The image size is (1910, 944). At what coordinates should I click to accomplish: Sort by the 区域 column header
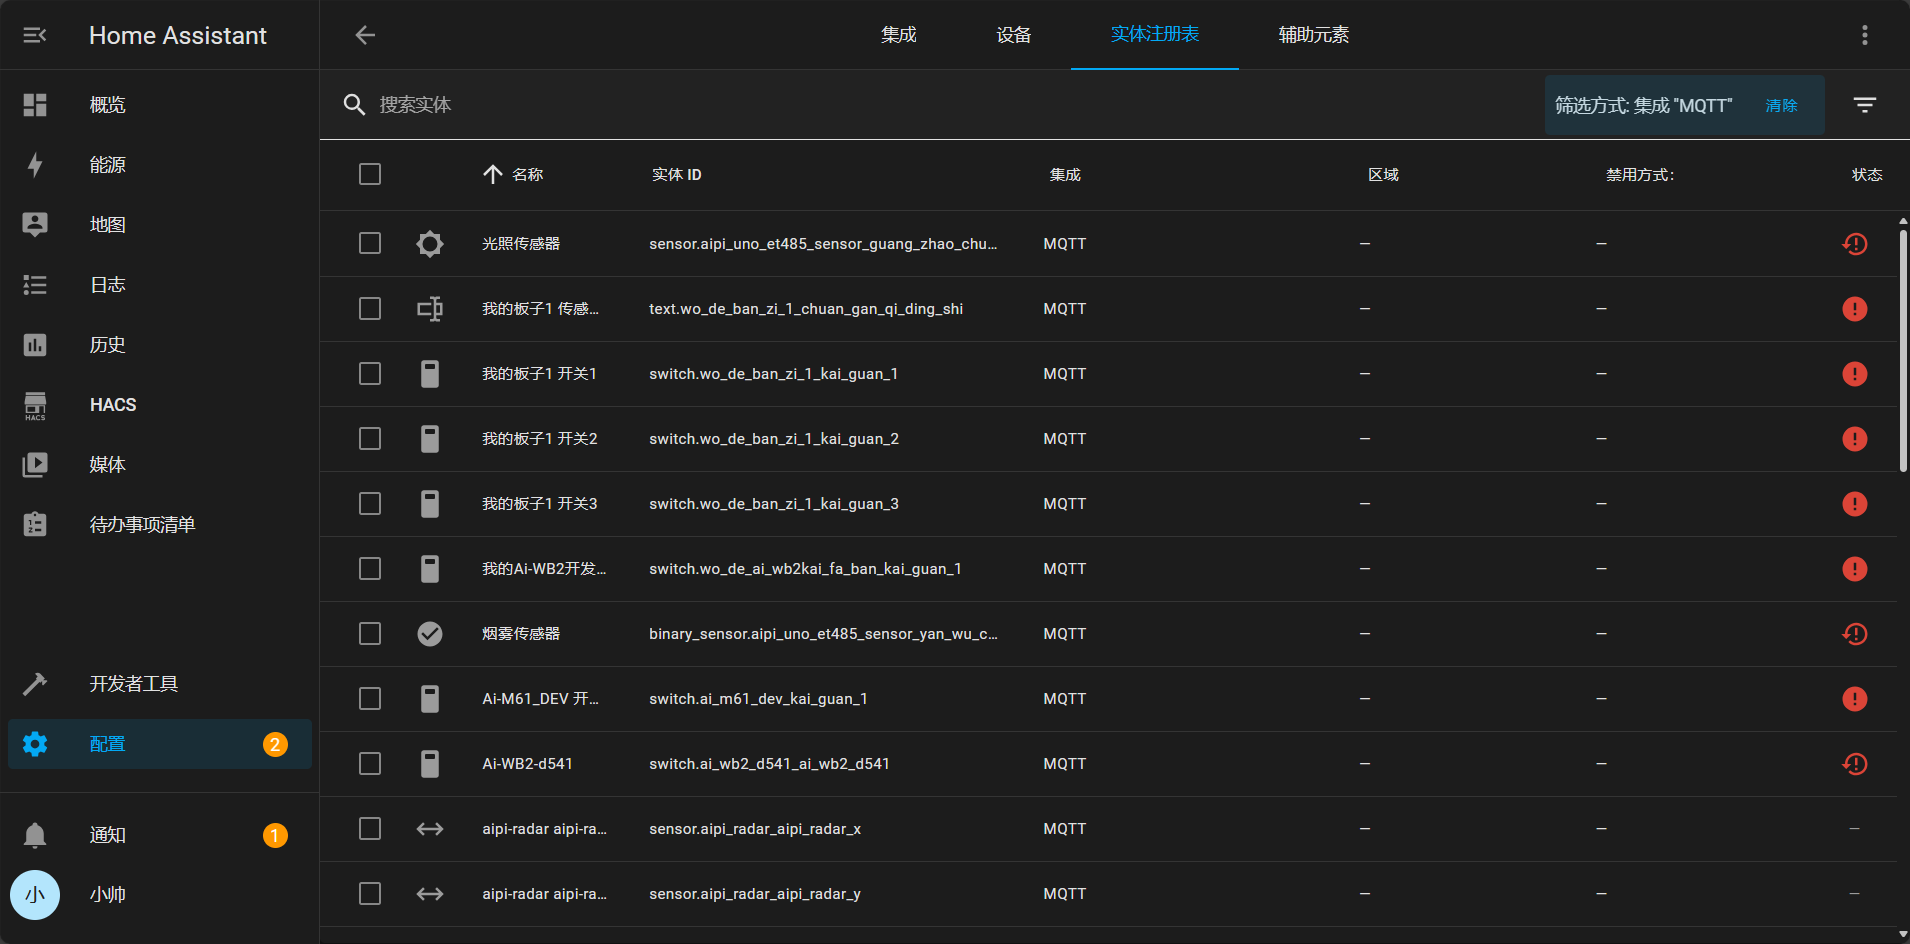click(1384, 175)
